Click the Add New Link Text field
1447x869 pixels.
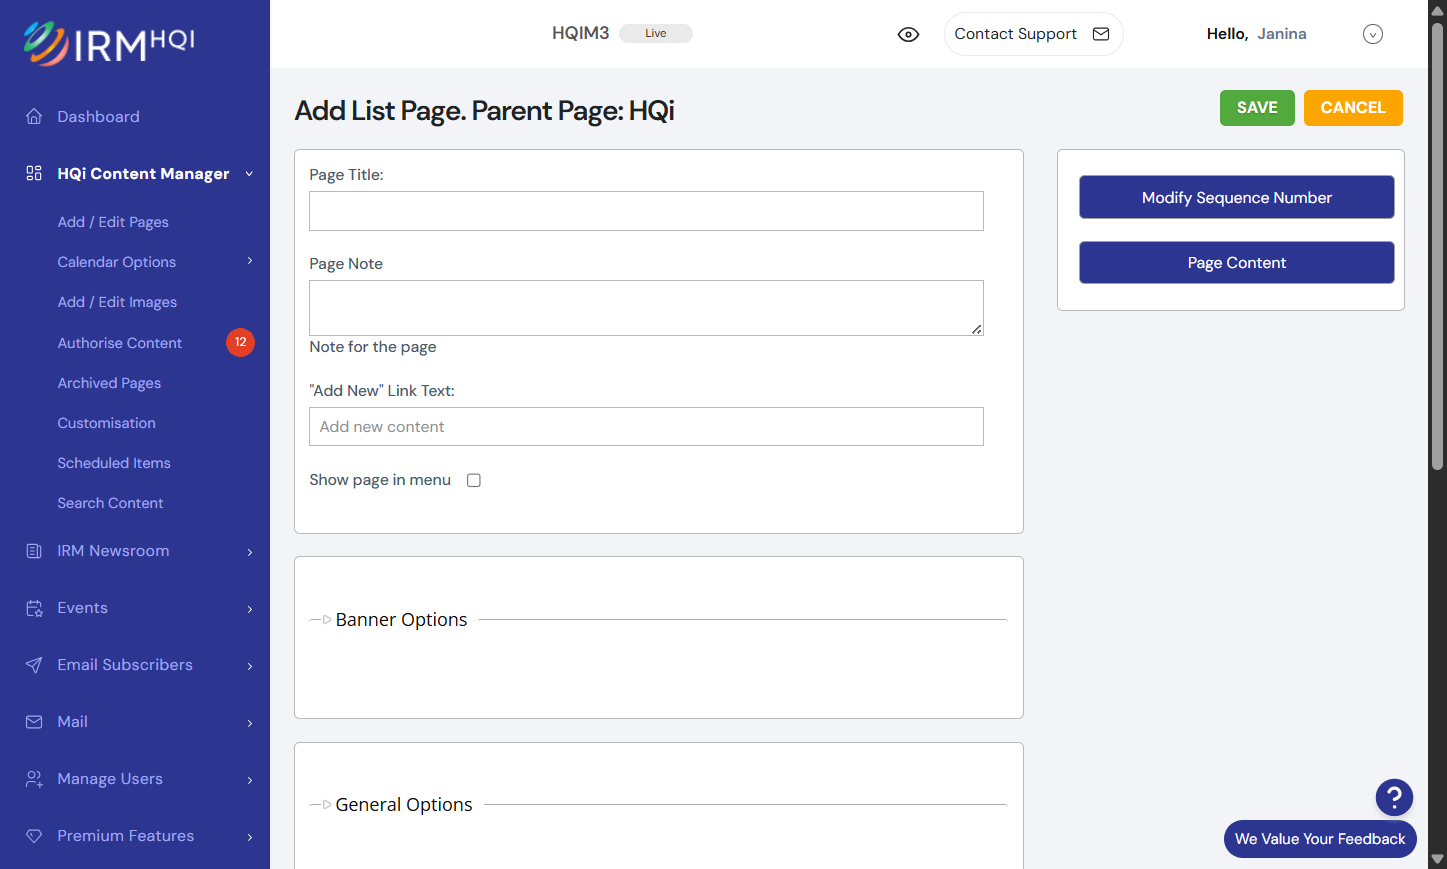646,427
